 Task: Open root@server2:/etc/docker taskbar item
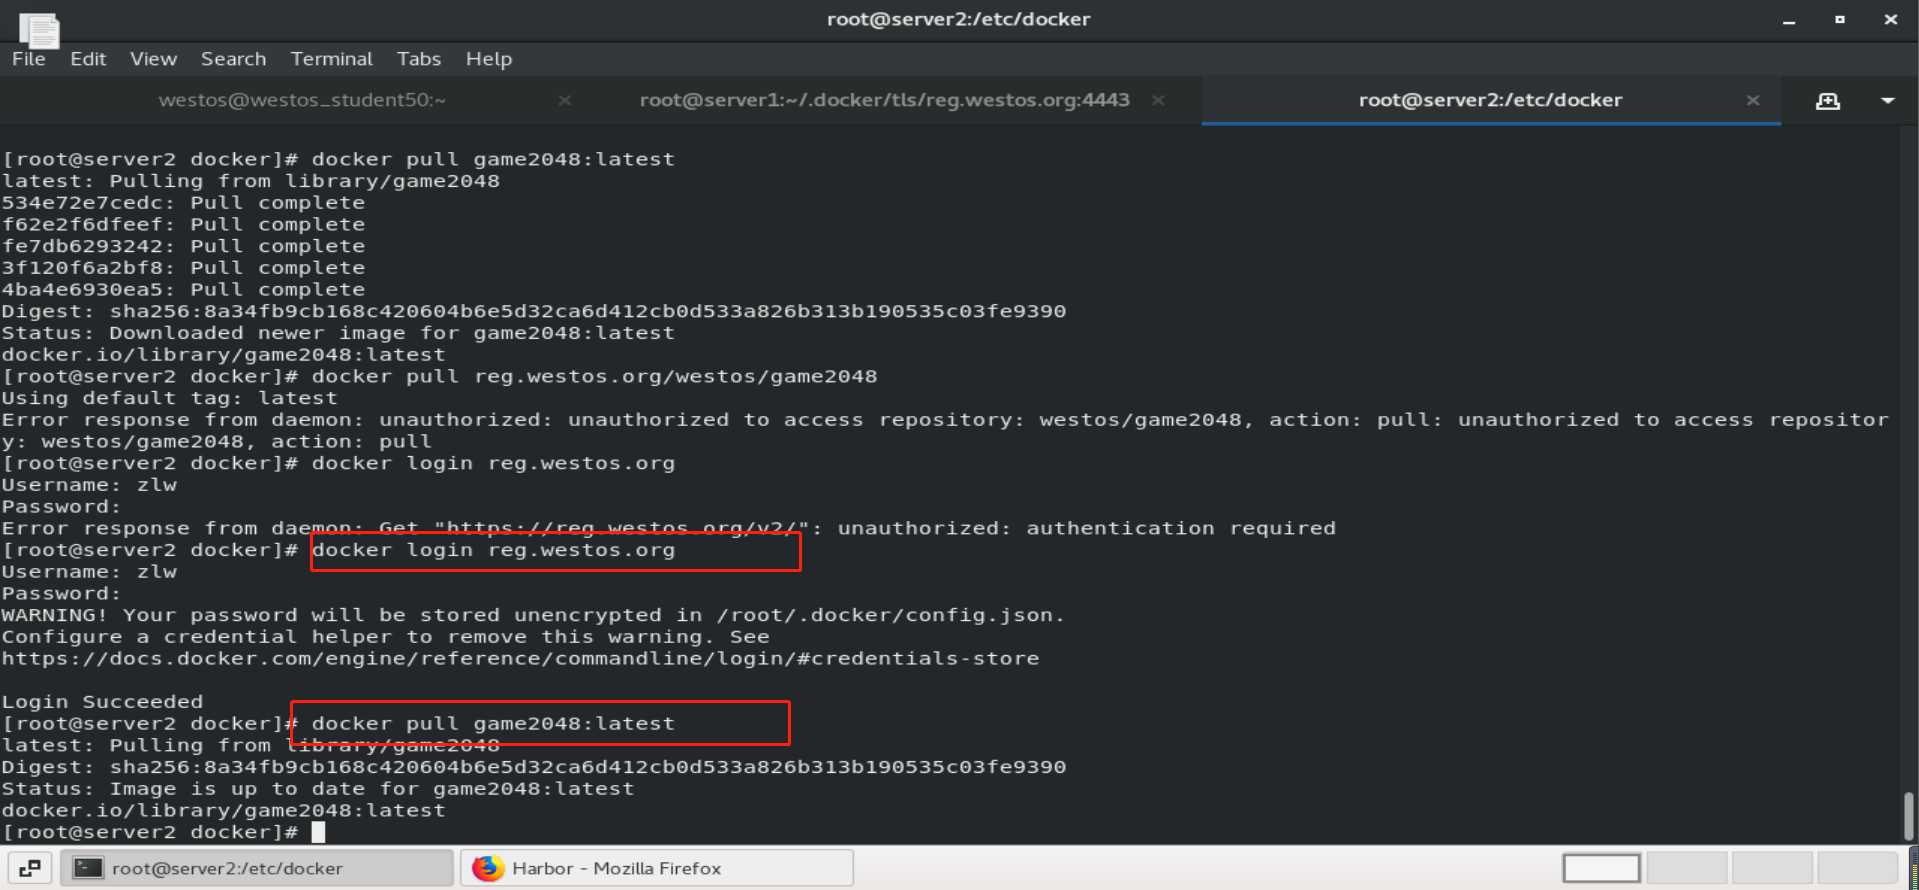(x=257, y=868)
